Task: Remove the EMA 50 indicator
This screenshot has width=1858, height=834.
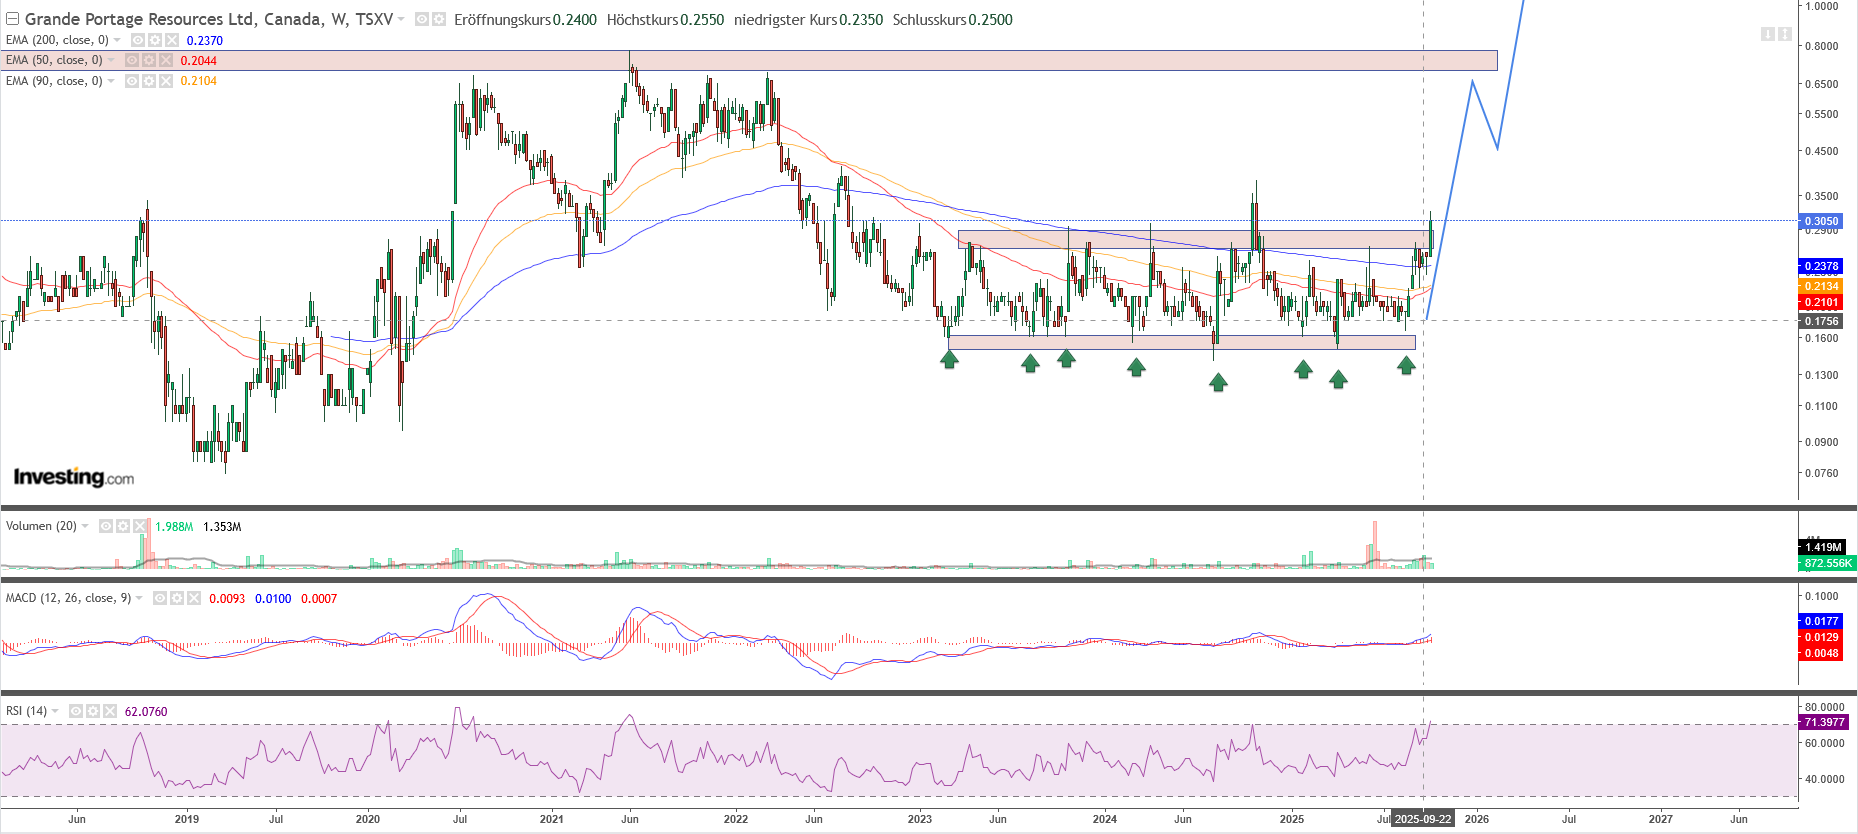Action: [166, 61]
